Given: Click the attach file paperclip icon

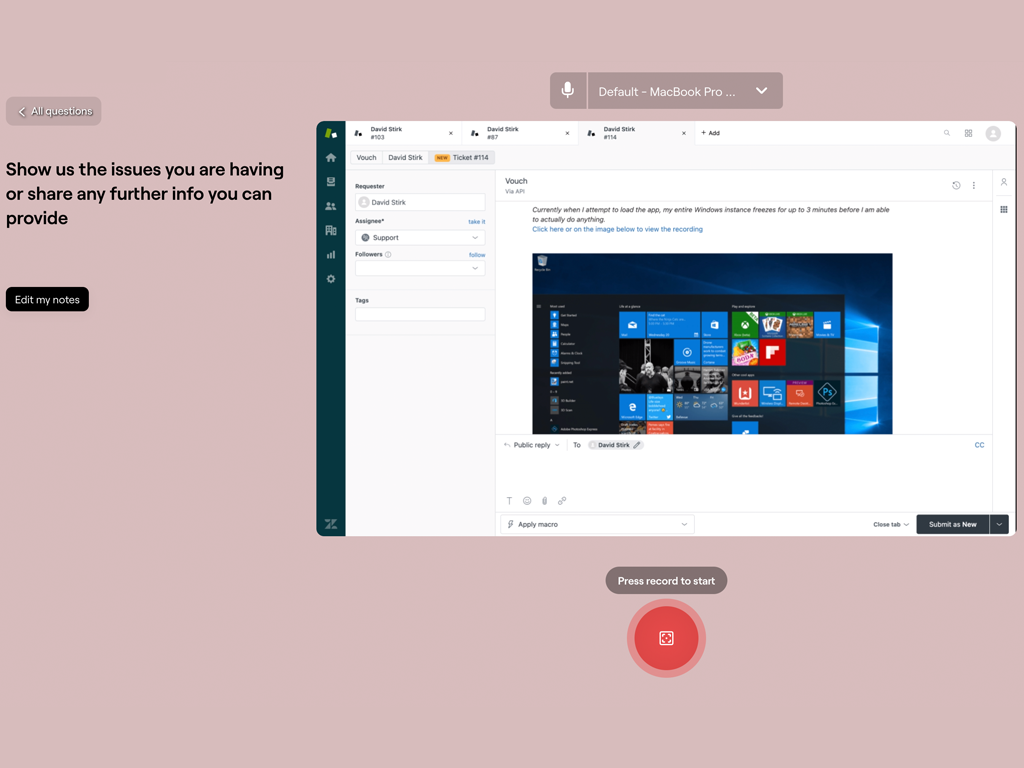Looking at the screenshot, I should pos(544,501).
